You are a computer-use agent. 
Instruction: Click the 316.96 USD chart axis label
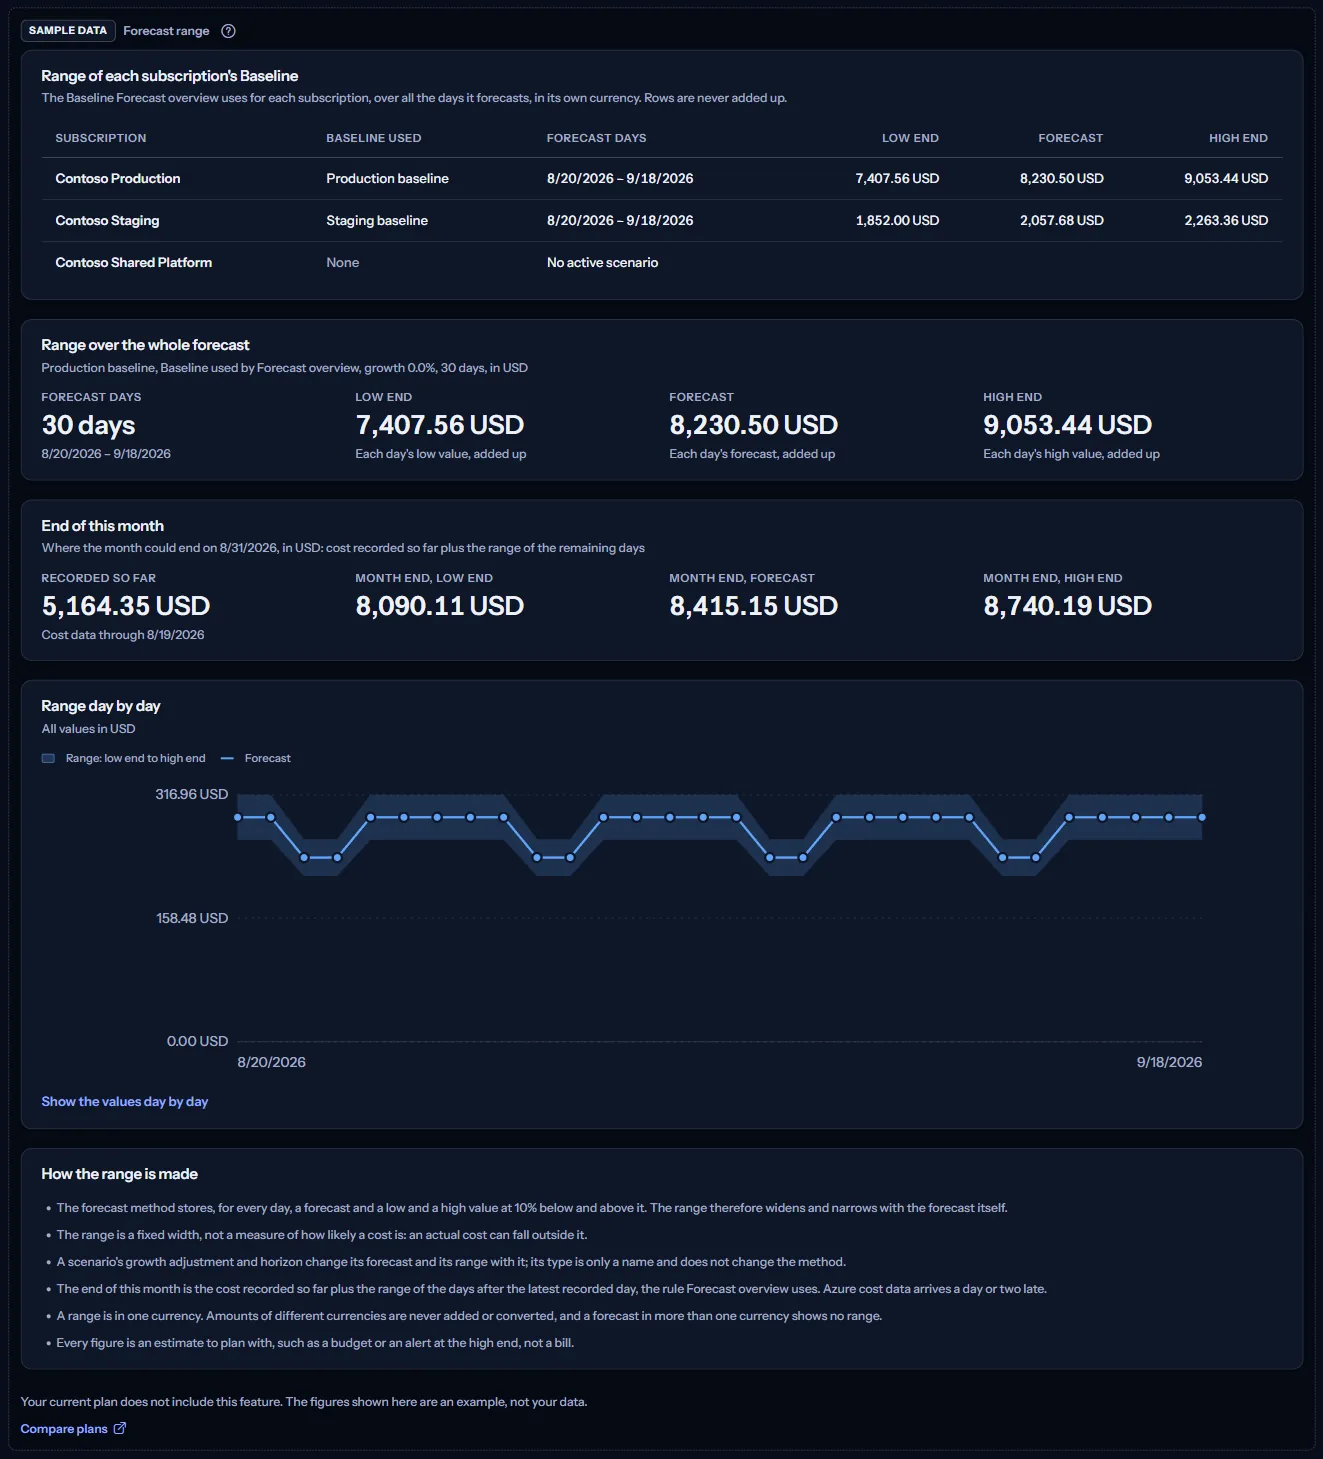pos(192,794)
